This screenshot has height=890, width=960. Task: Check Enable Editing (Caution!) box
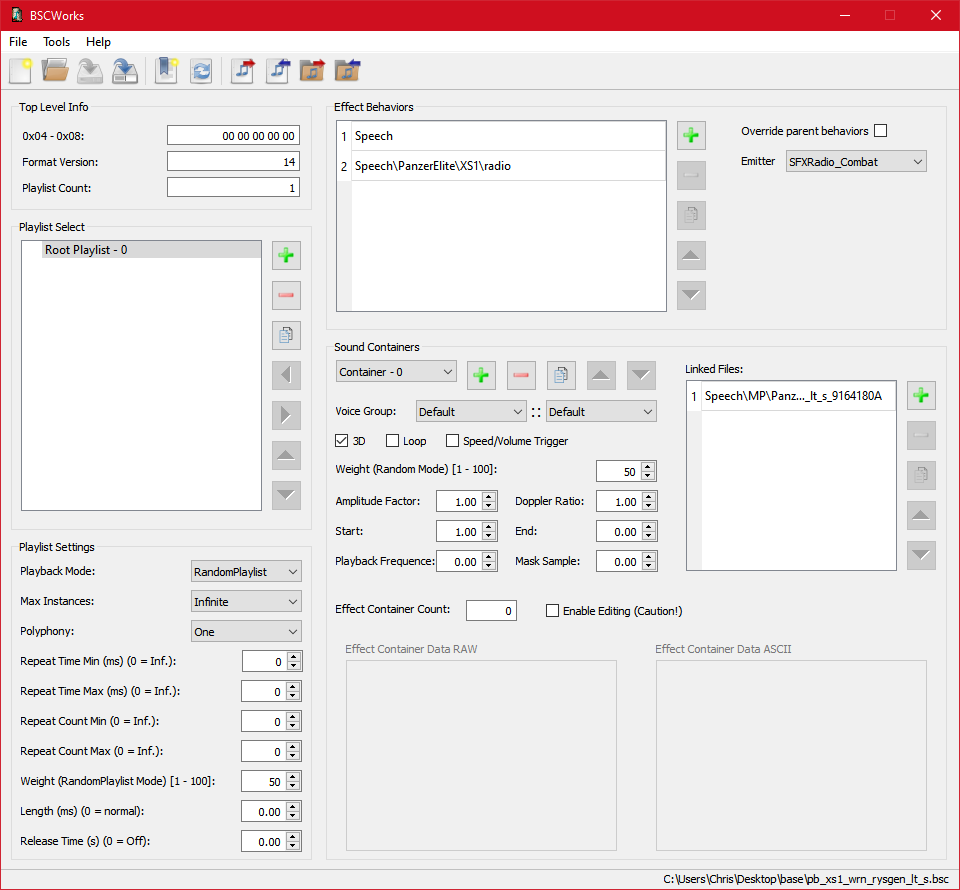pos(552,610)
